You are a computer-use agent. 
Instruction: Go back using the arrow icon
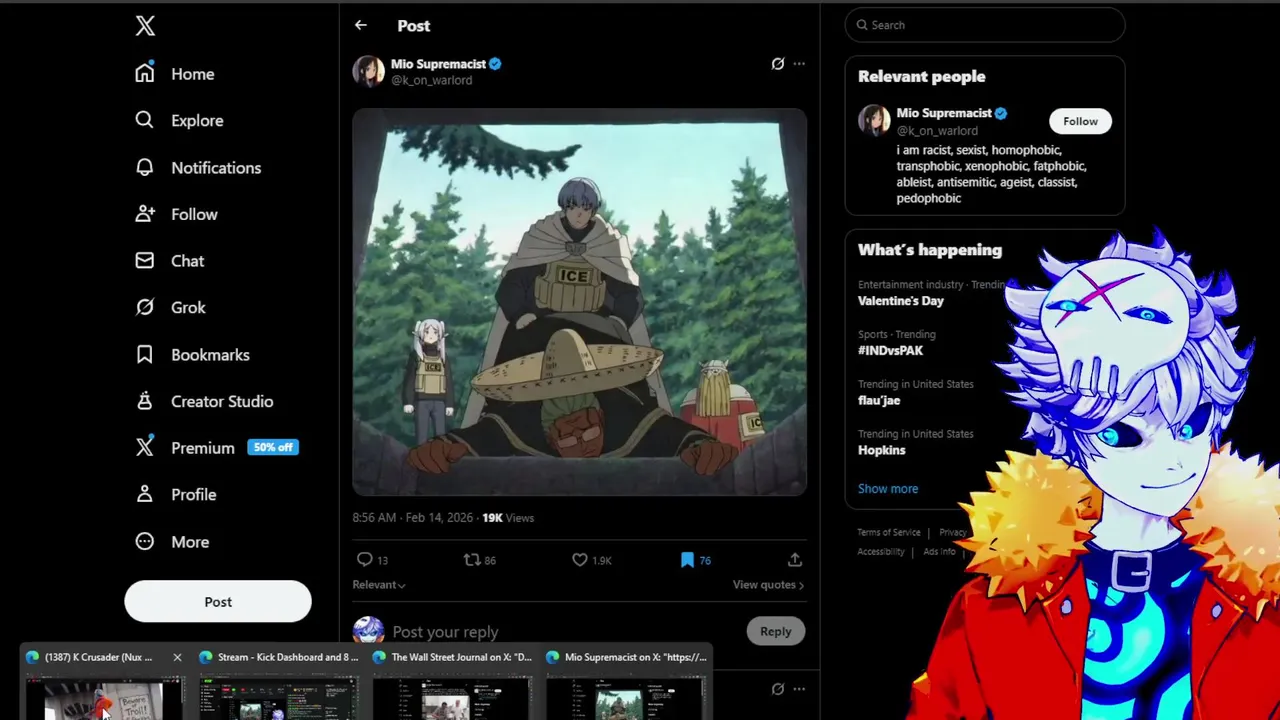361,25
